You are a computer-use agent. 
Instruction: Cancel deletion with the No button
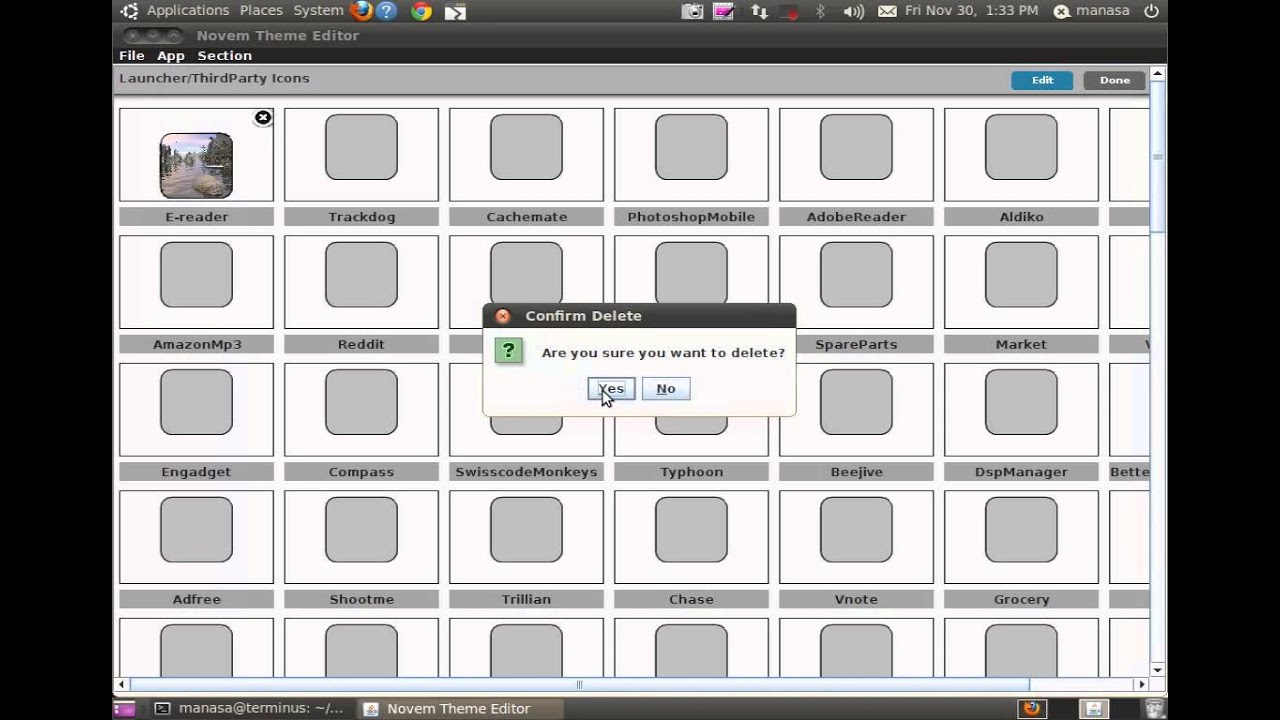pos(666,389)
